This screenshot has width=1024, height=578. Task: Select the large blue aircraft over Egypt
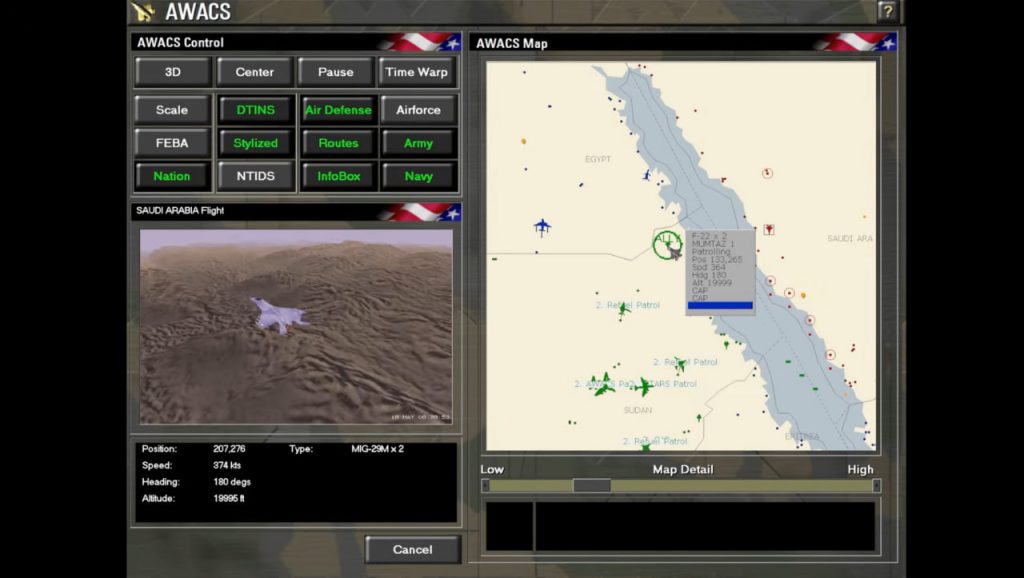[542, 227]
